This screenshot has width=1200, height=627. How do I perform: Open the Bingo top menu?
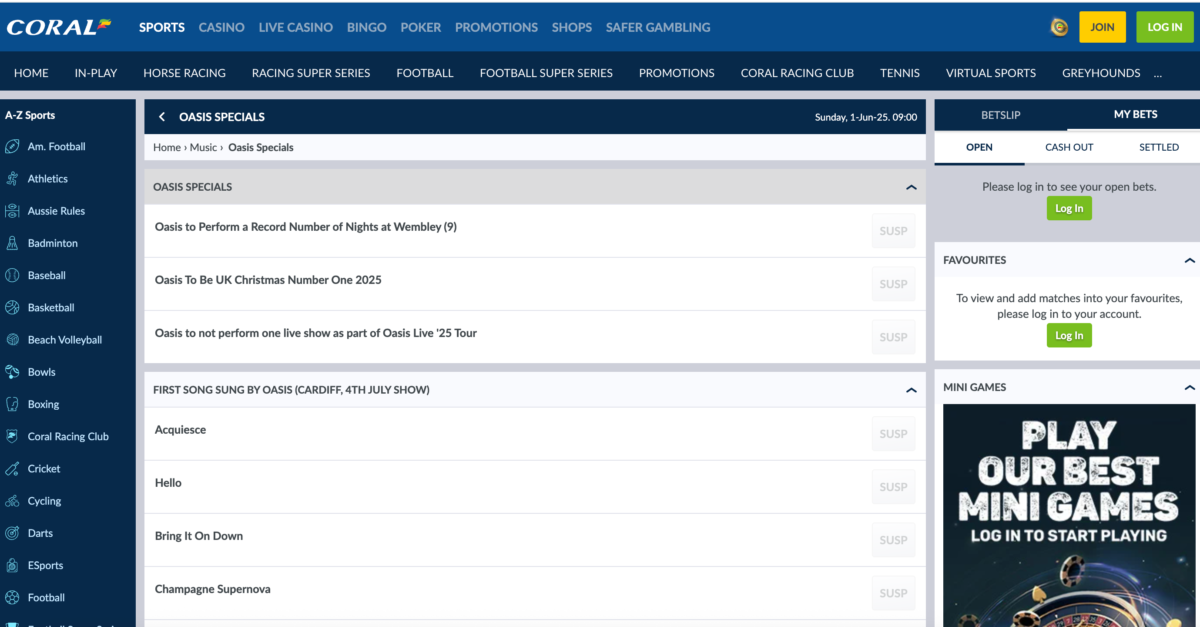click(x=367, y=27)
